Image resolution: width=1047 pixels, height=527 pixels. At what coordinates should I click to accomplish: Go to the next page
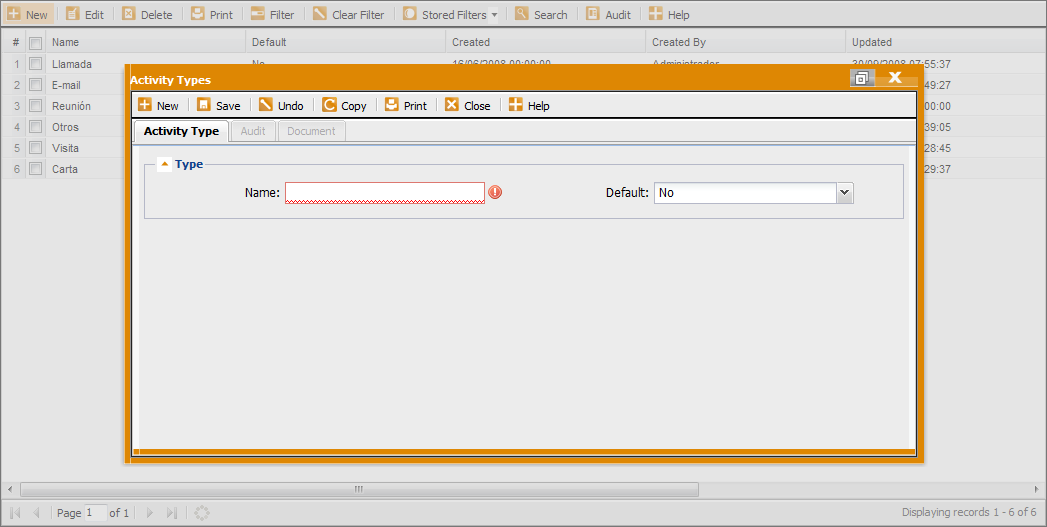(150, 512)
